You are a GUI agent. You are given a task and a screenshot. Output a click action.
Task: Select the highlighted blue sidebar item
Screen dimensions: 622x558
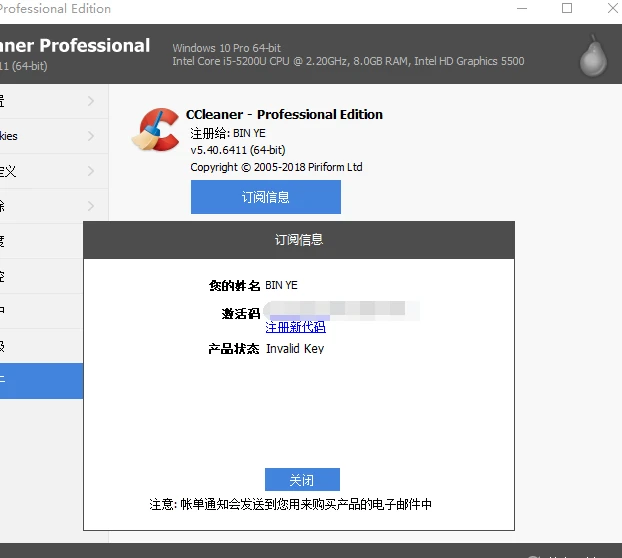[41, 381]
